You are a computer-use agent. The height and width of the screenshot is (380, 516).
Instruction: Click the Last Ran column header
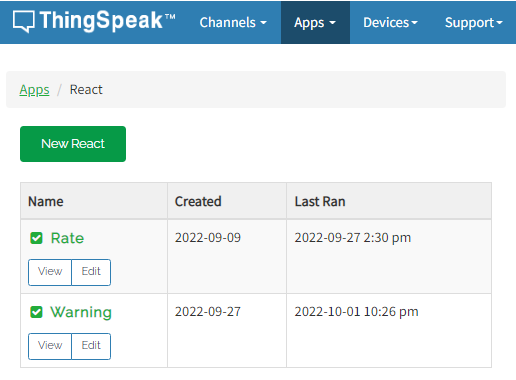coord(320,201)
